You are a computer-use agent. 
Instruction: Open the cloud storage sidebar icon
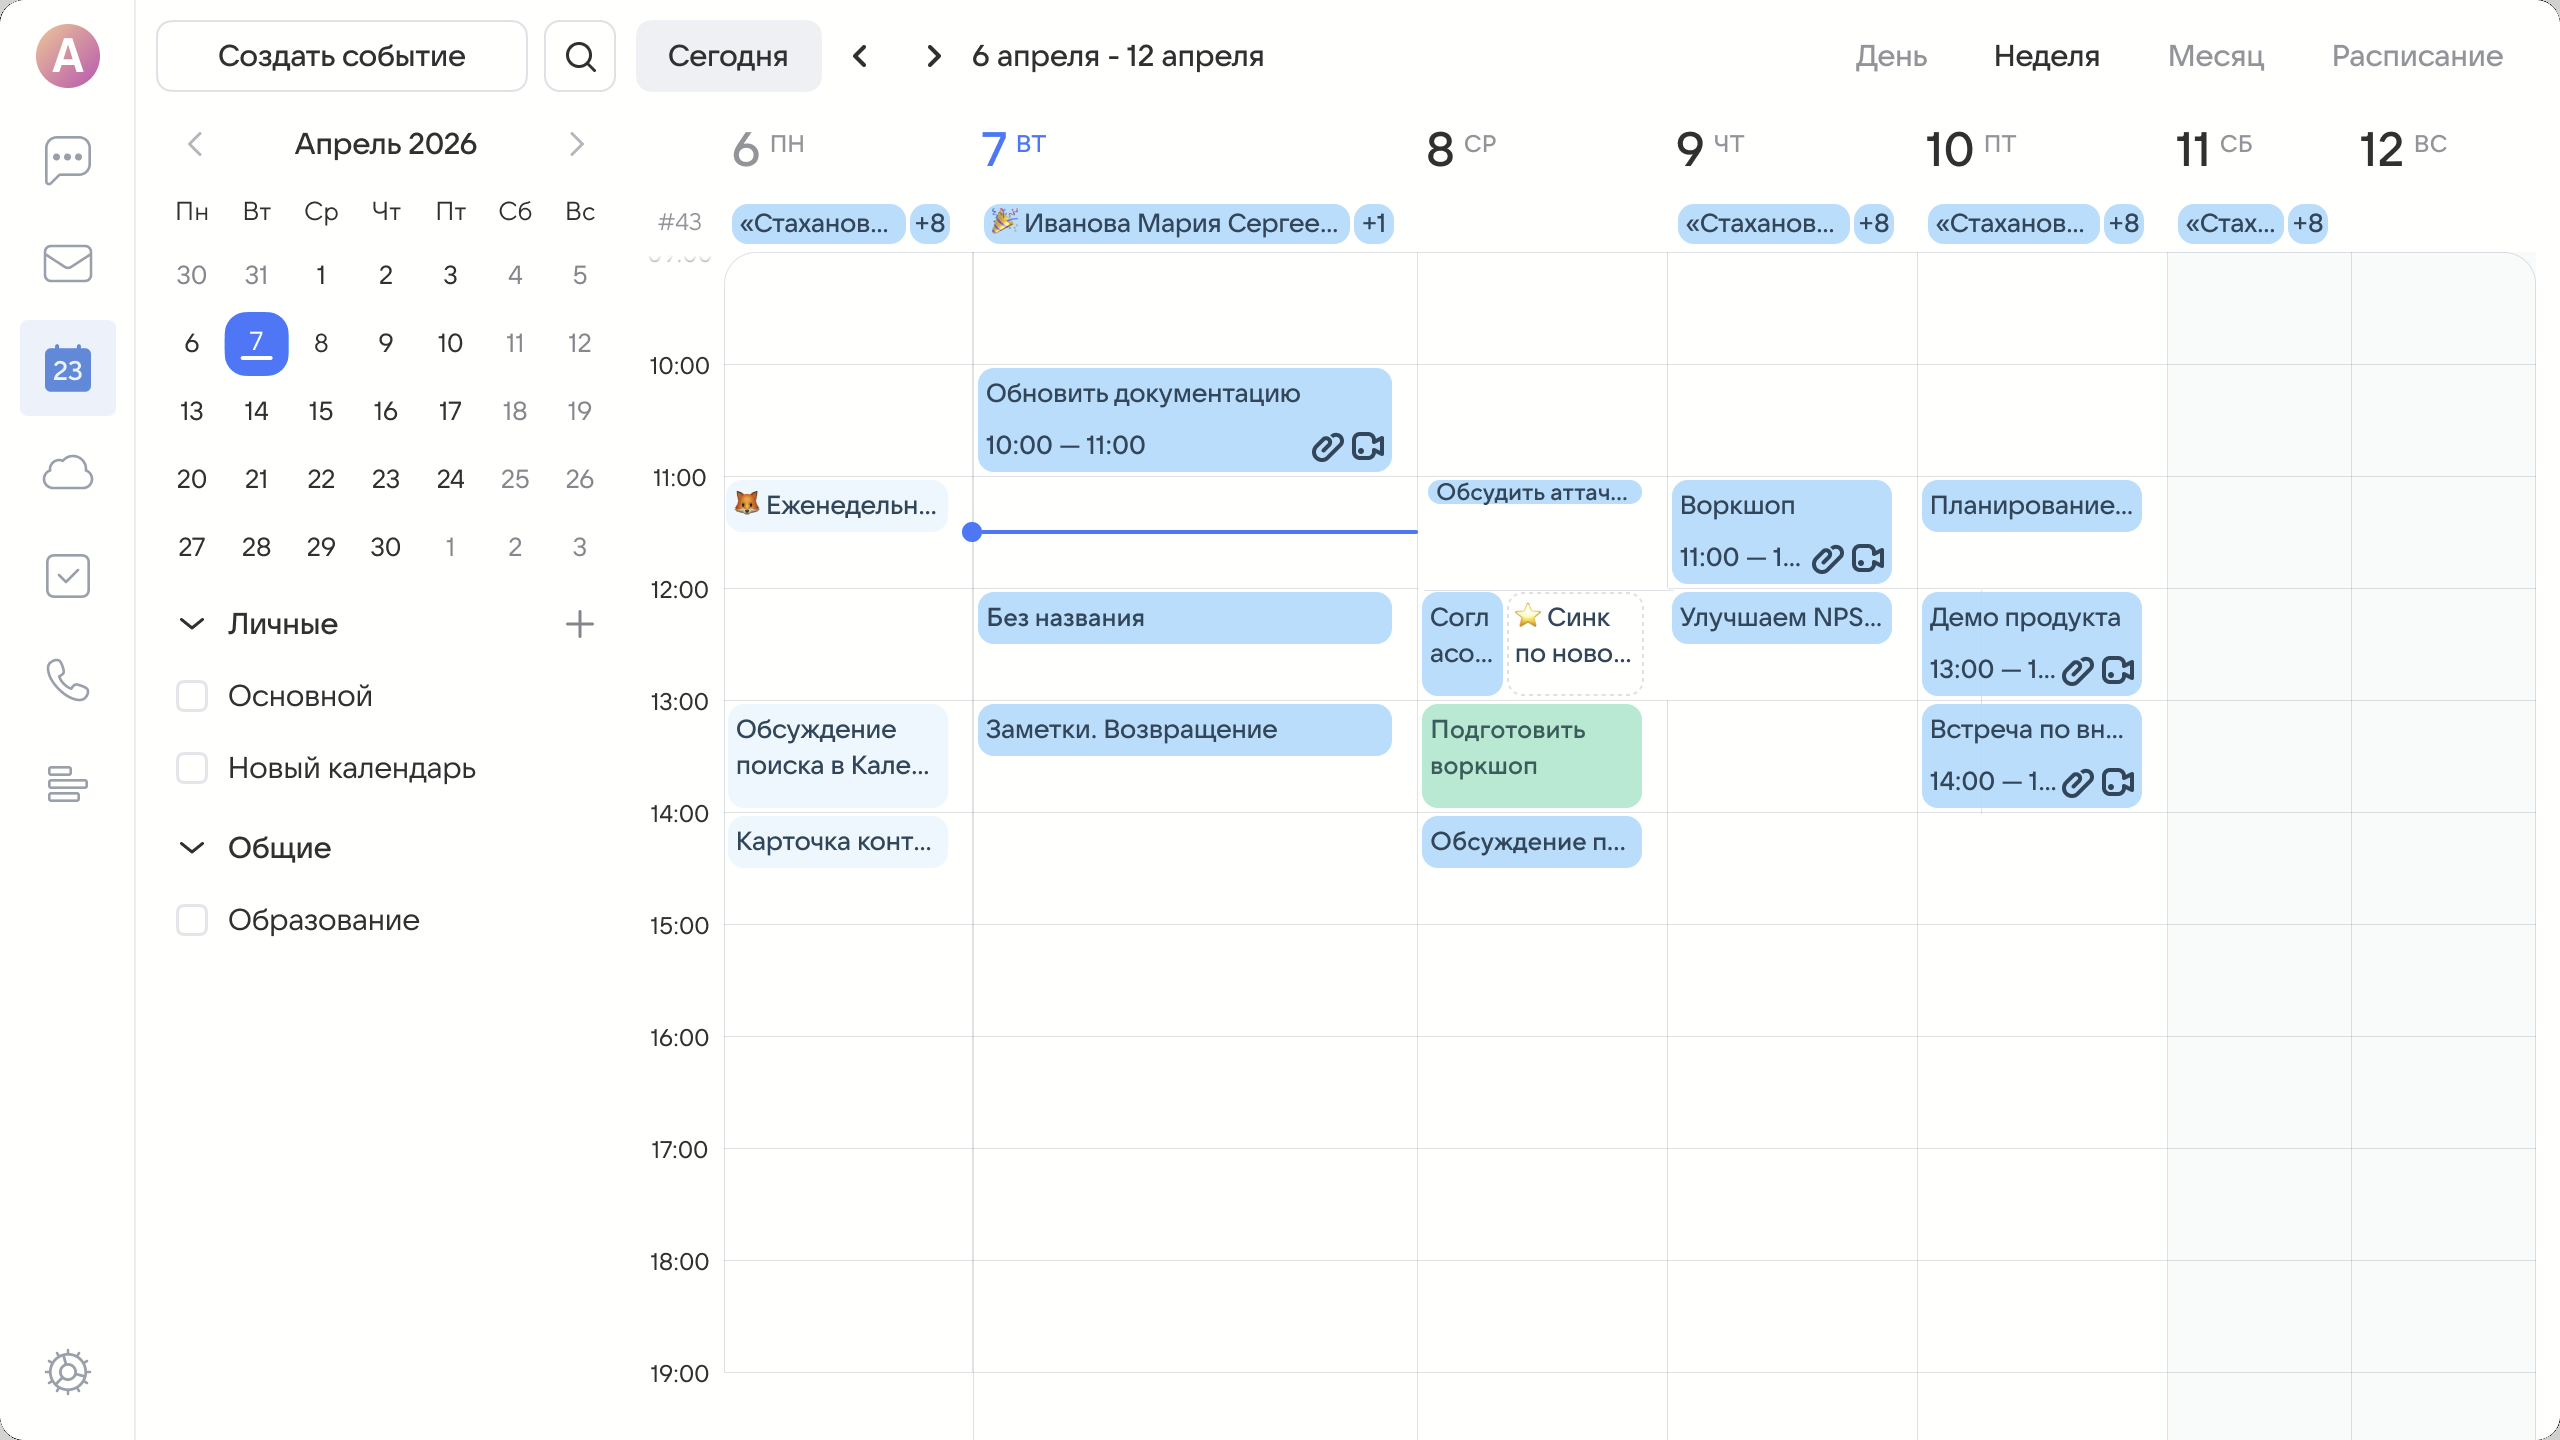[67, 472]
